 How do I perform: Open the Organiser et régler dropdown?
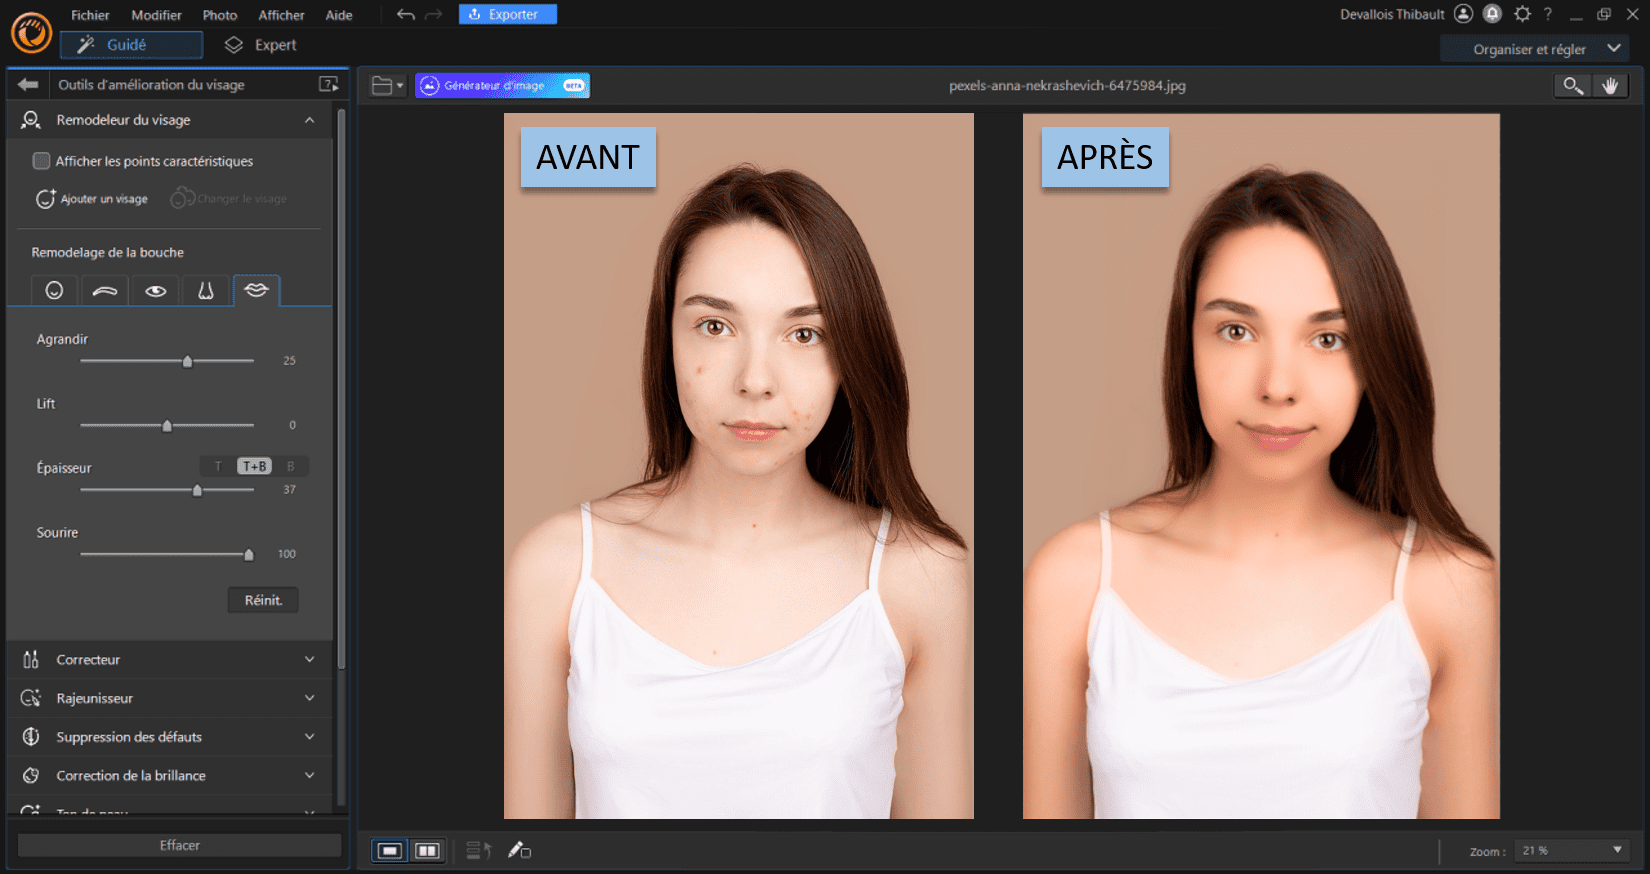(1535, 49)
